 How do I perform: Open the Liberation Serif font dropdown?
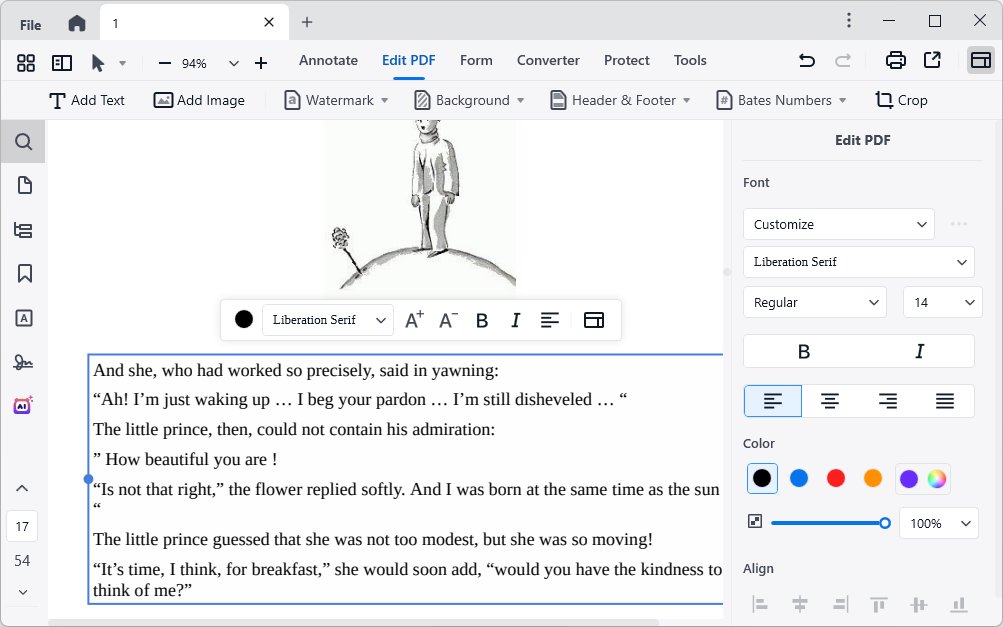[857, 261]
